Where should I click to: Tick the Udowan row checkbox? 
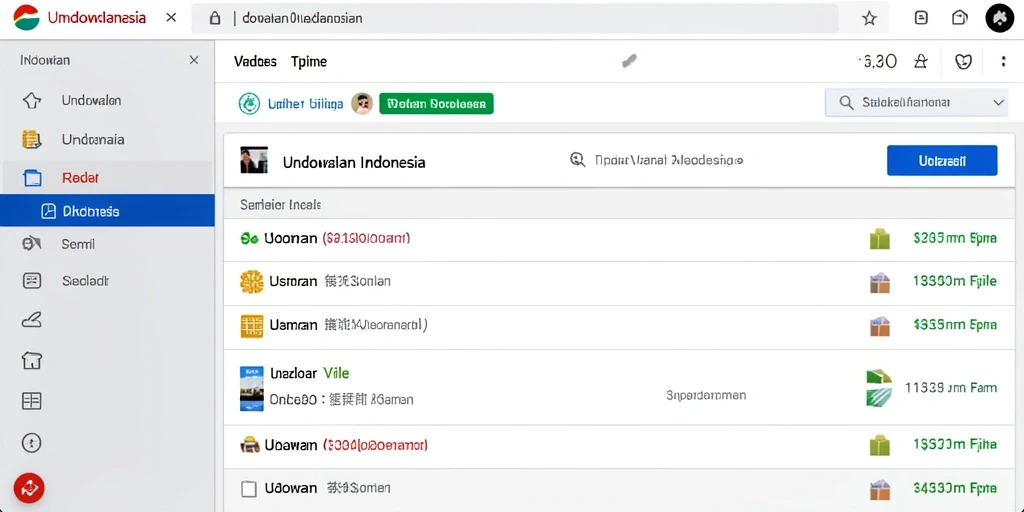(x=248, y=488)
